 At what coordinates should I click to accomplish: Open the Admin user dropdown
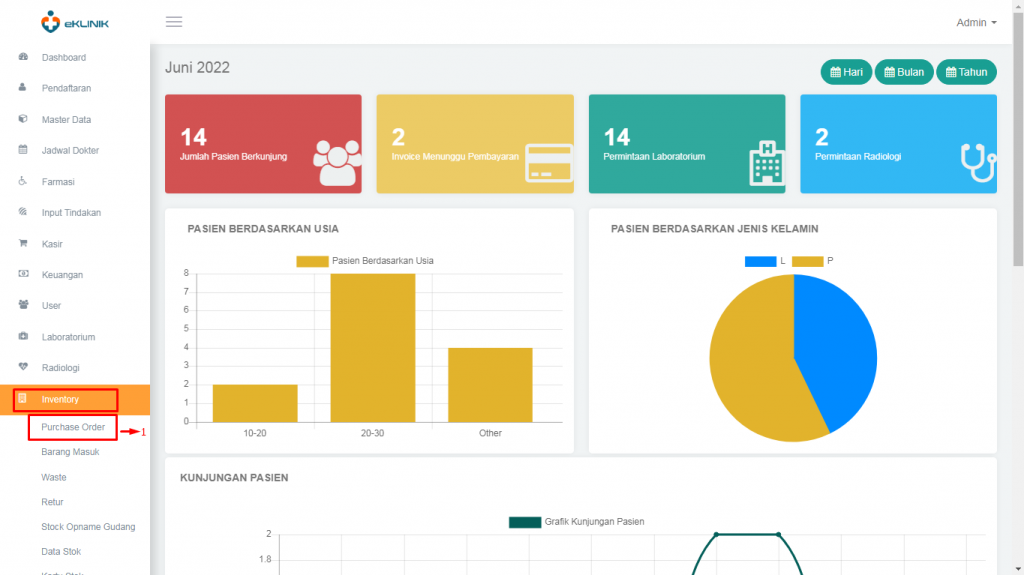[x=976, y=22]
